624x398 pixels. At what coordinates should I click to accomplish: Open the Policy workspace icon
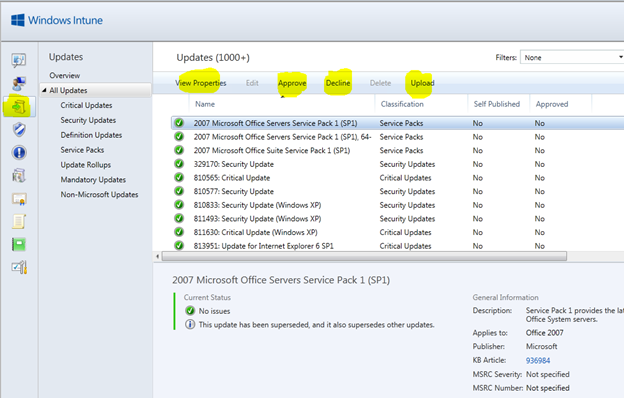tap(19, 221)
